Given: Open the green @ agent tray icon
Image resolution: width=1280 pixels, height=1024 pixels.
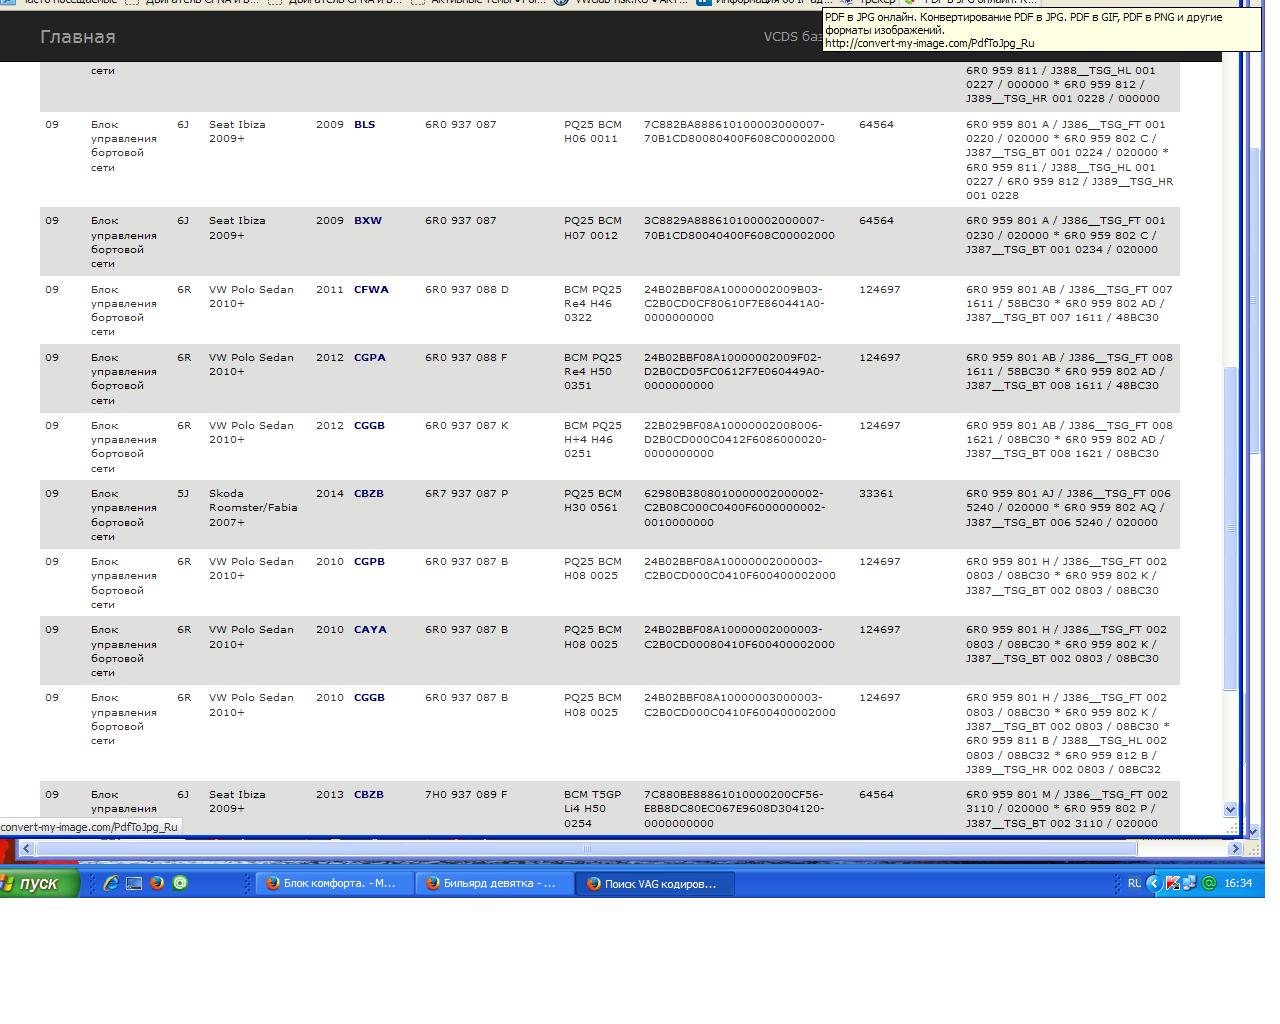Looking at the screenshot, I should point(1208,883).
